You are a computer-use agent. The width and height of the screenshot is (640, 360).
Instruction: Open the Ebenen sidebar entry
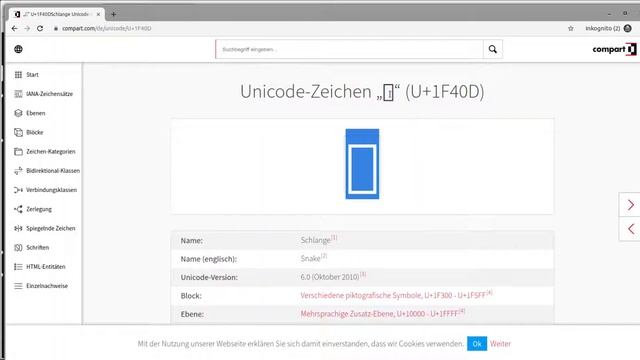click(36, 113)
